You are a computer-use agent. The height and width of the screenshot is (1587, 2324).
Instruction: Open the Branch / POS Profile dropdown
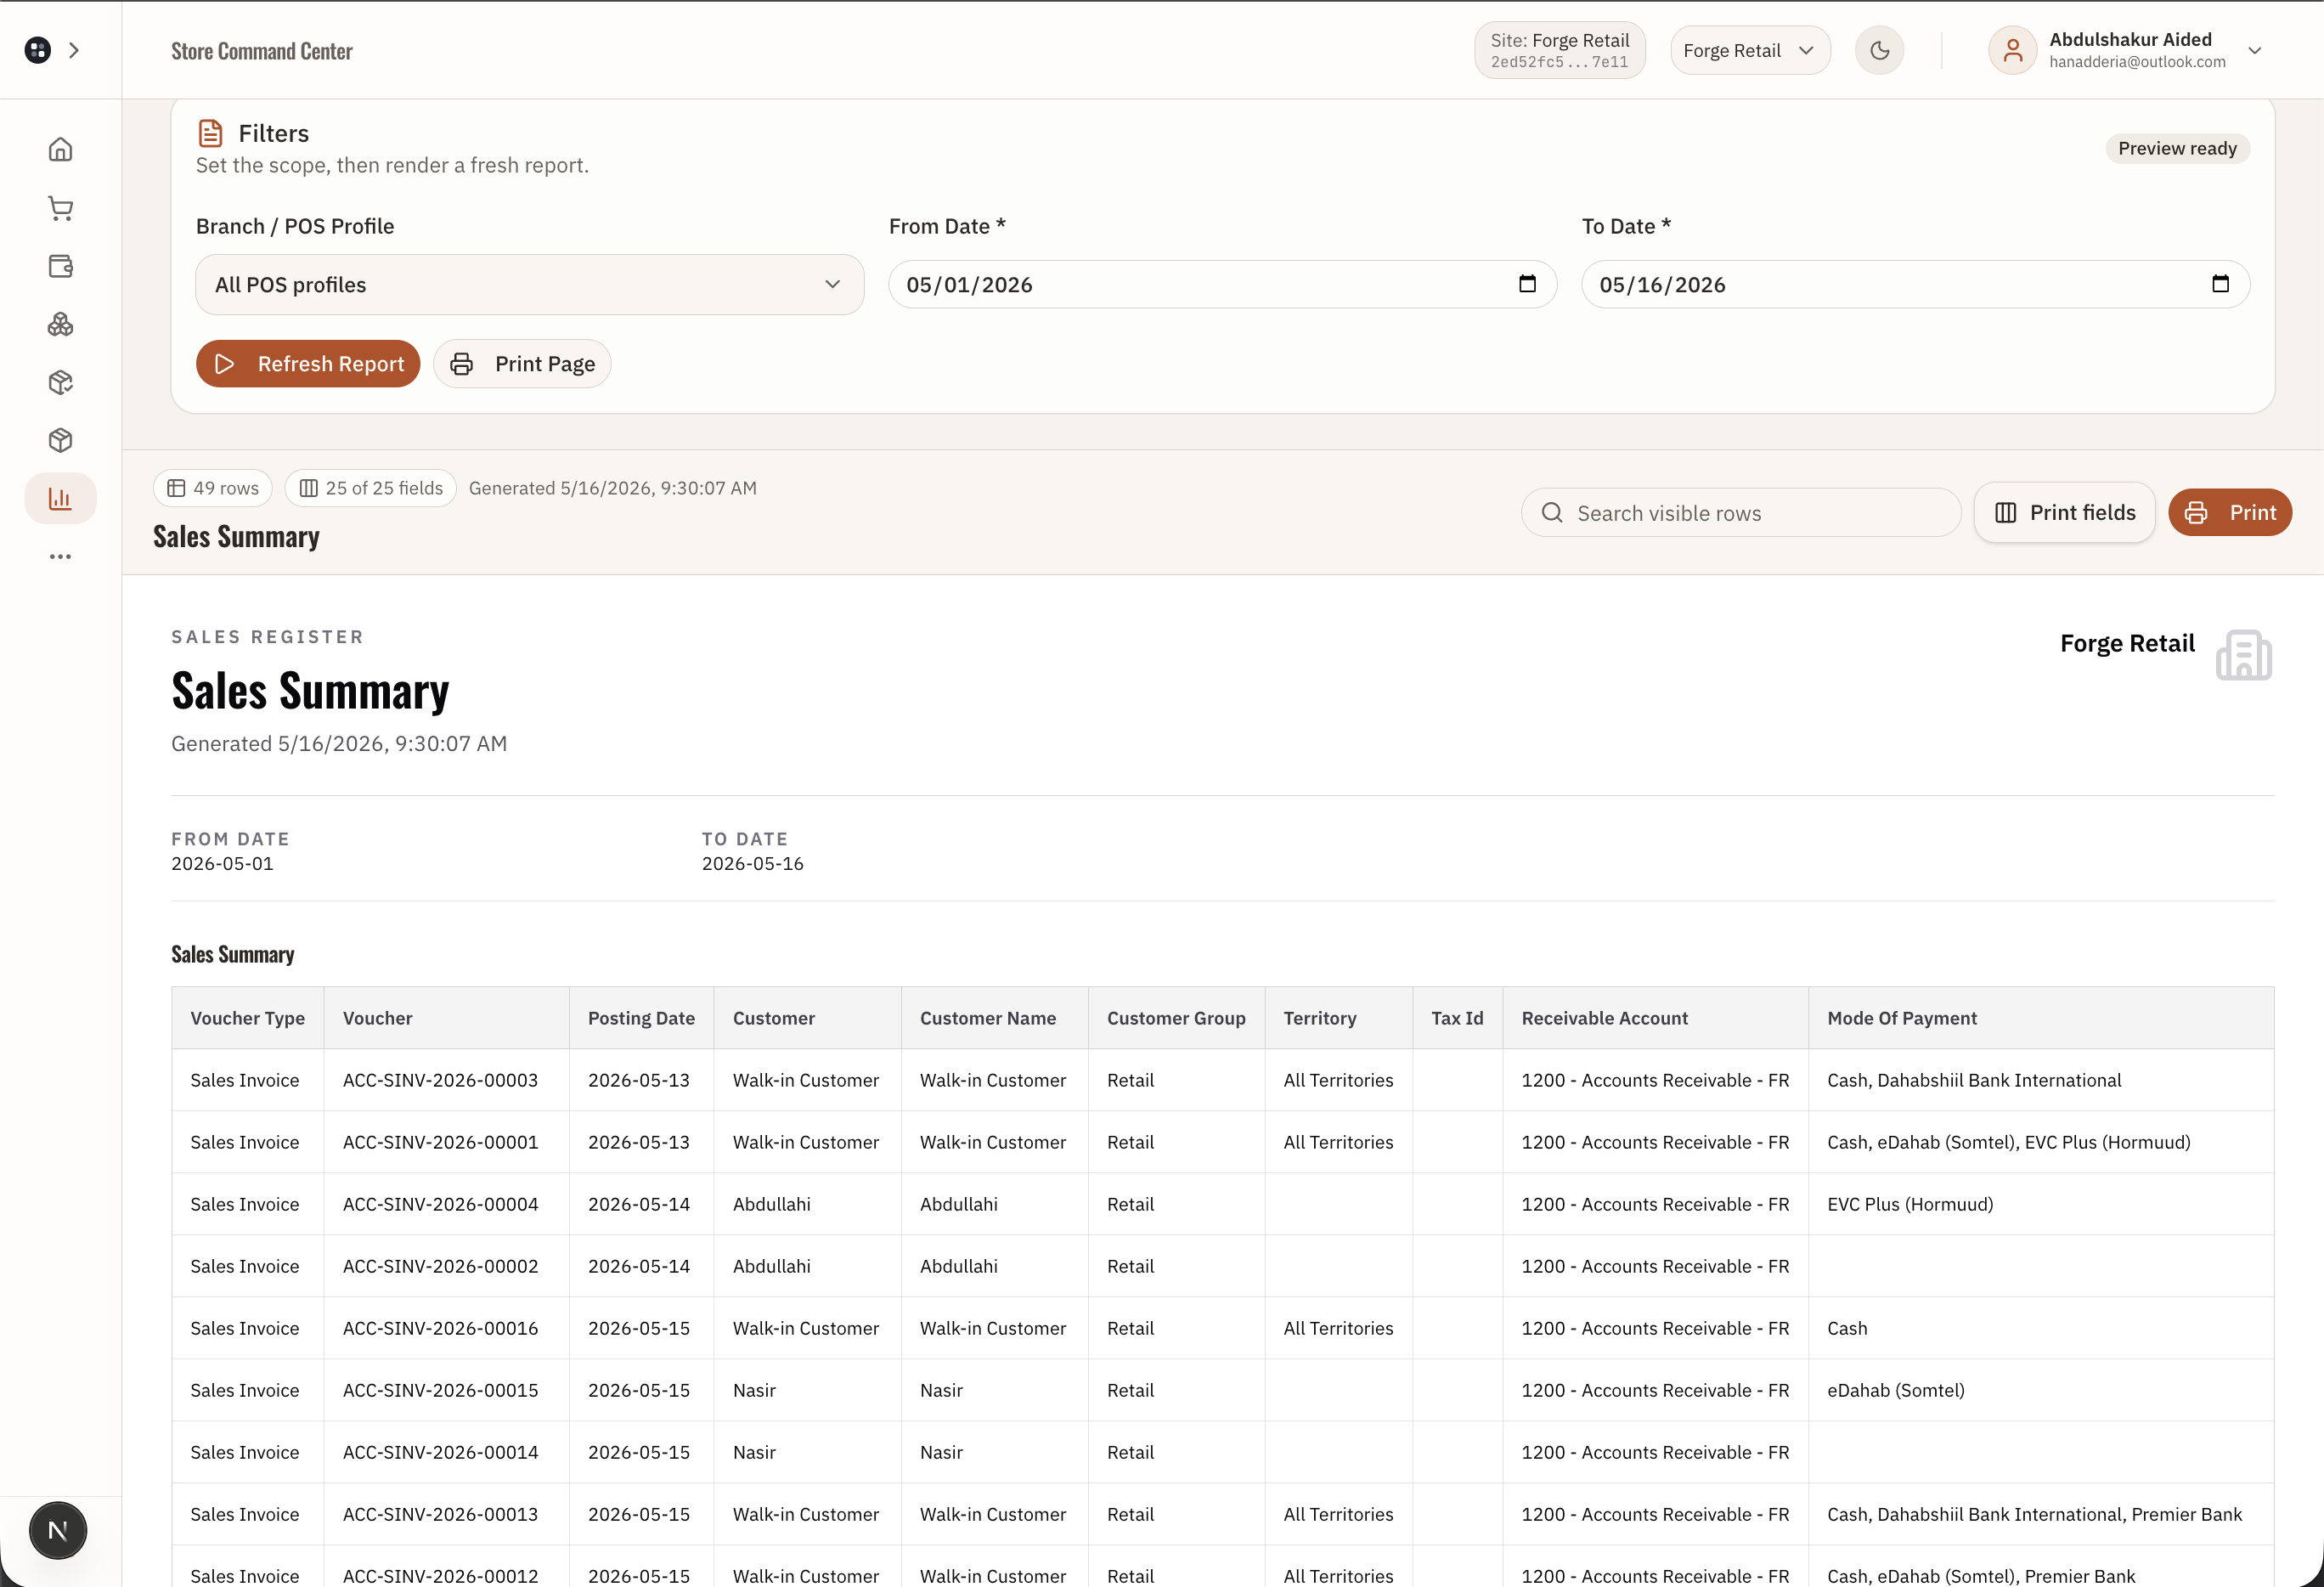pyautogui.click(x=529, y=285)
